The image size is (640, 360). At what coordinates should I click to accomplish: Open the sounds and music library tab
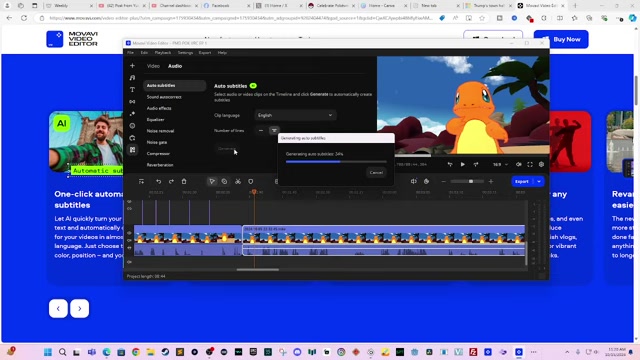tap(132, 78)
